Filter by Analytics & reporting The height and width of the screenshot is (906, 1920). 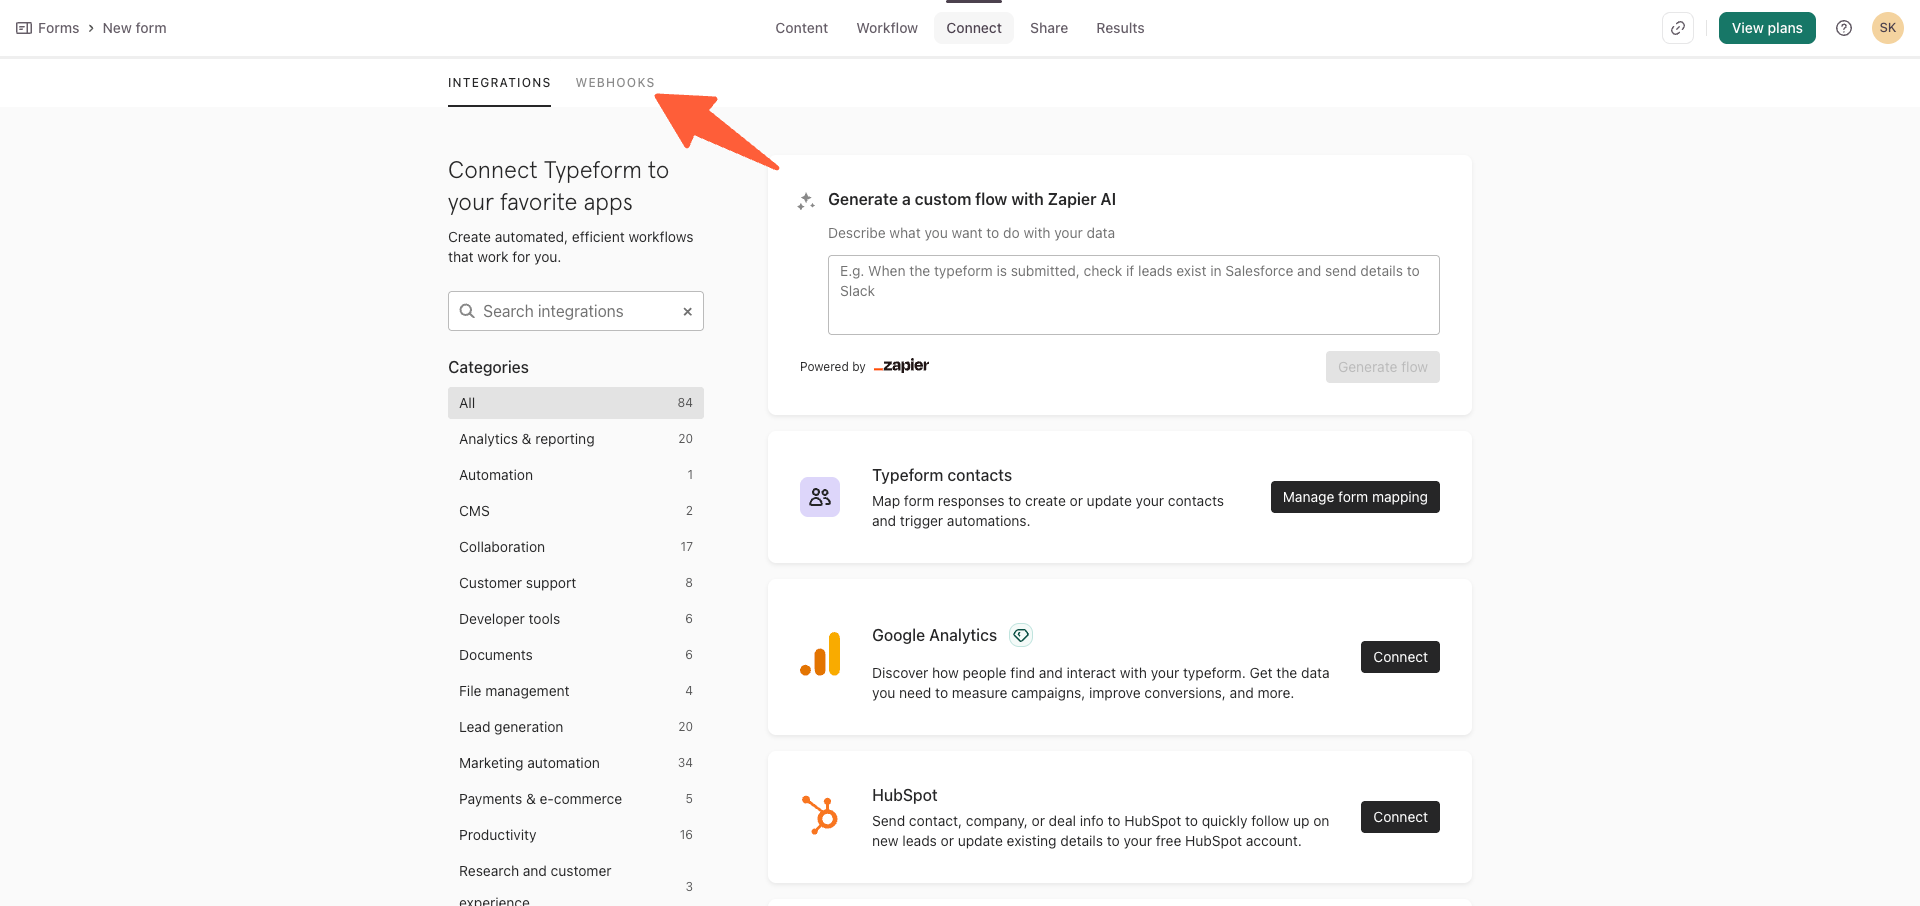pos(576,439)
